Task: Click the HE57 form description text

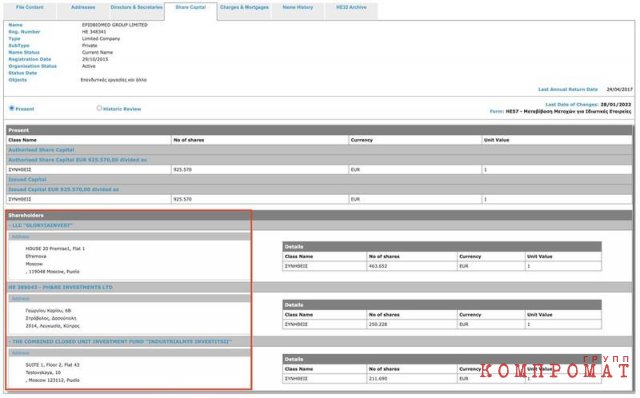Action: coord(568,111)
